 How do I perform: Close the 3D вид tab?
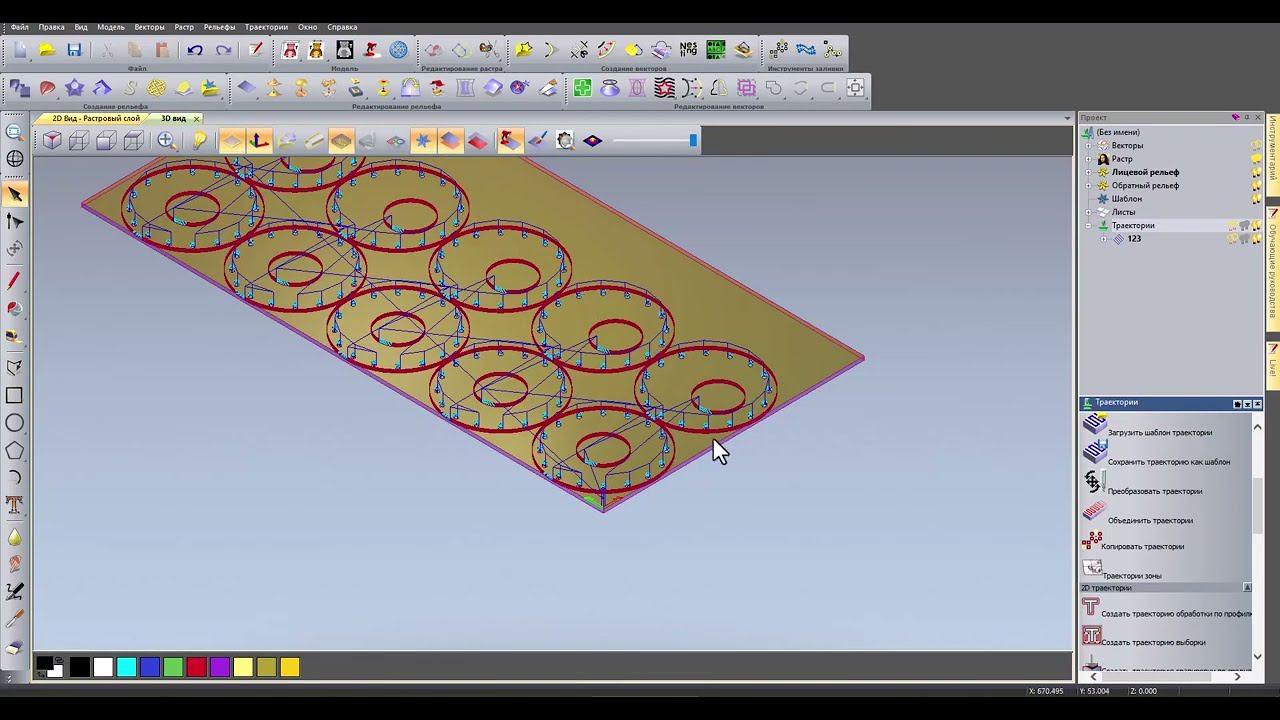point(196,118)
